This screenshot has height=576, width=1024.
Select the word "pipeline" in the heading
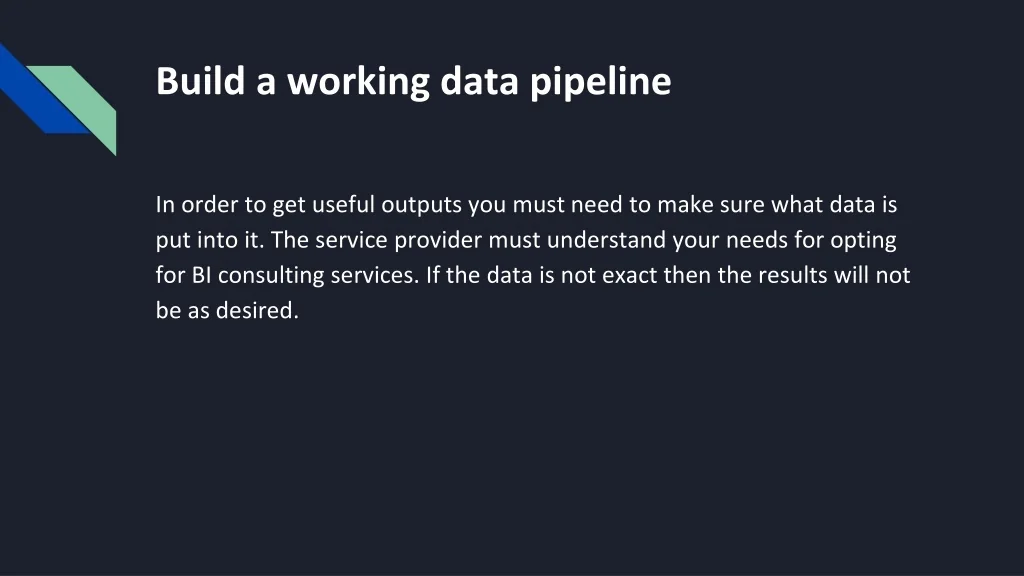point(601,82)
